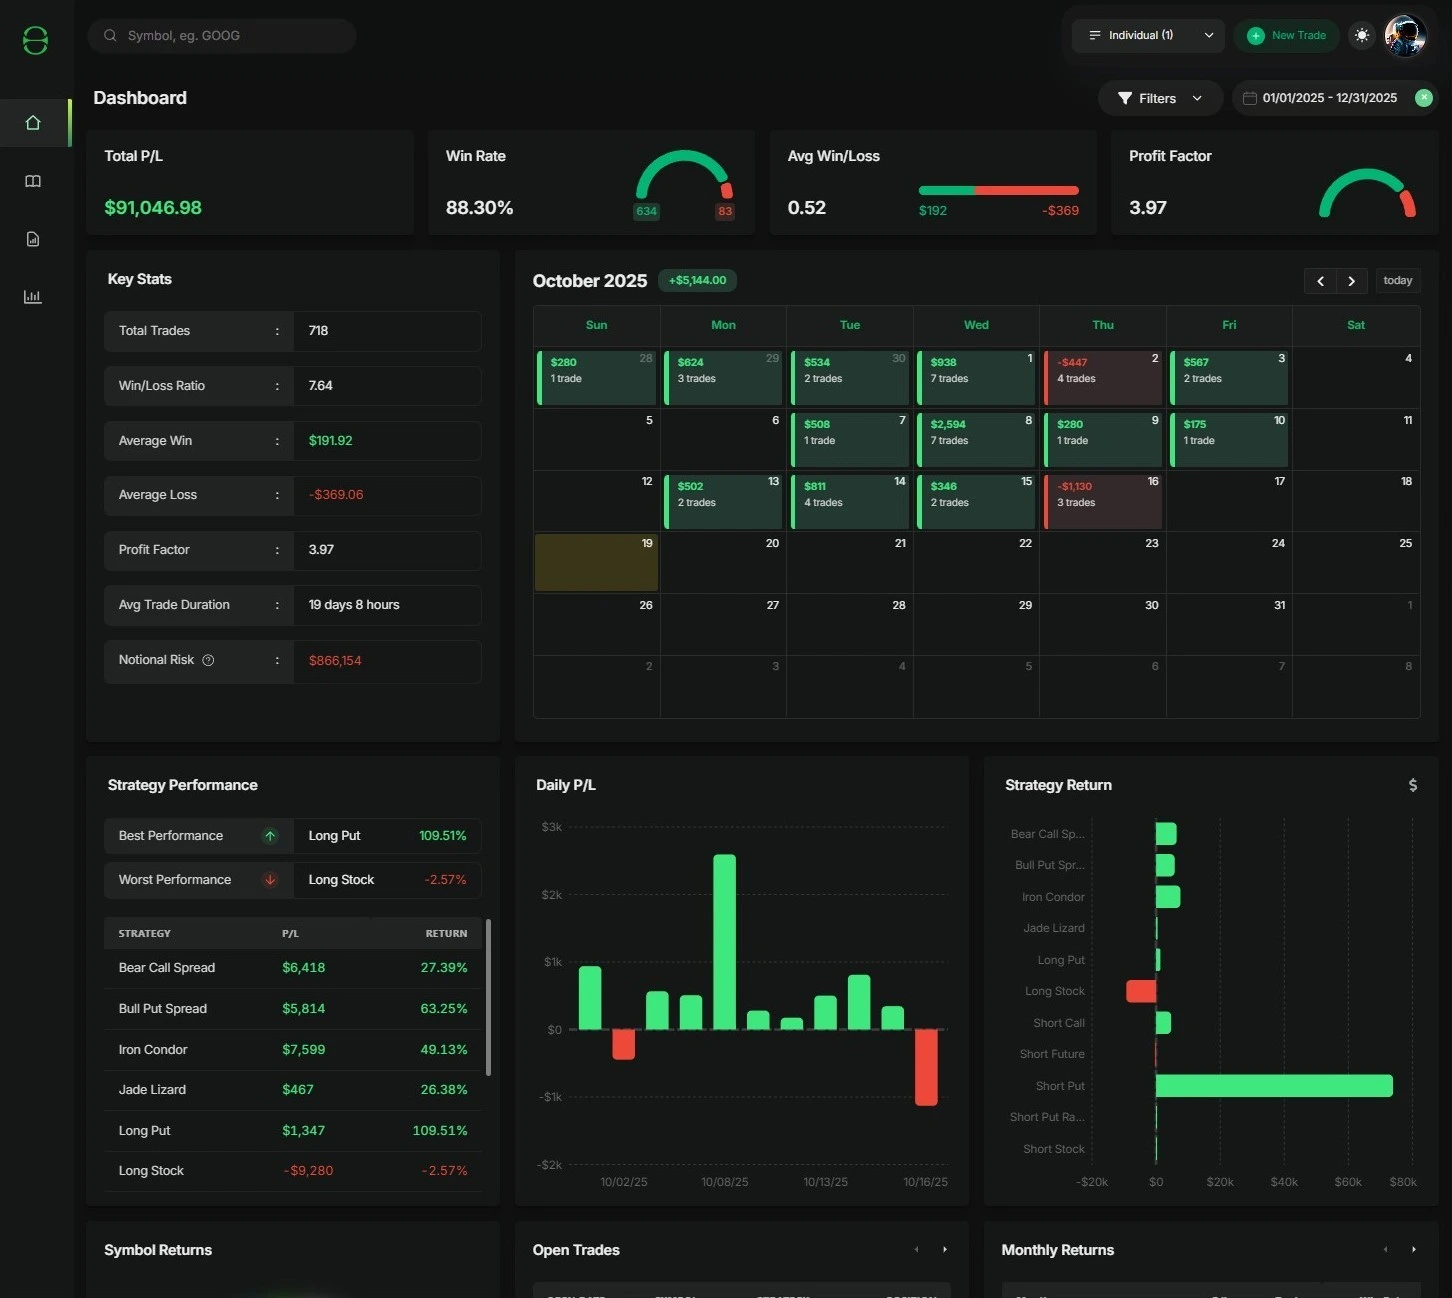Click the app logo at top left

(x=35, y=40)
